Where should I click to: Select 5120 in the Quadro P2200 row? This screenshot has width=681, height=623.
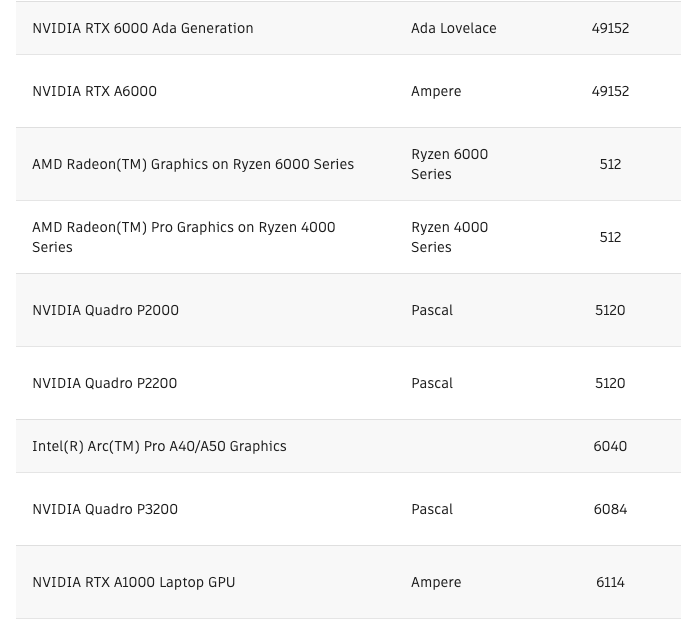tap(610, 383)
